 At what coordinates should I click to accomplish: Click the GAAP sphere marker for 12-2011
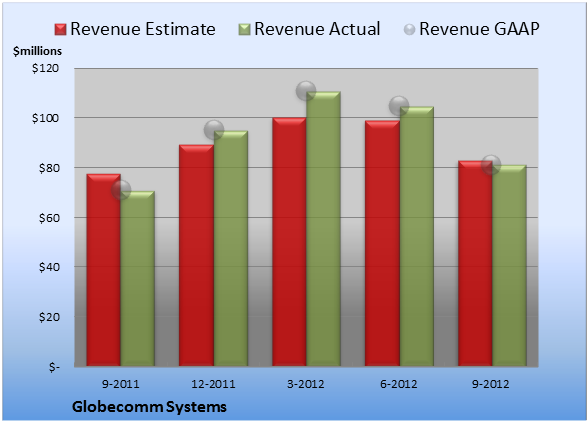pyautogui.click(x=214, y=130)
